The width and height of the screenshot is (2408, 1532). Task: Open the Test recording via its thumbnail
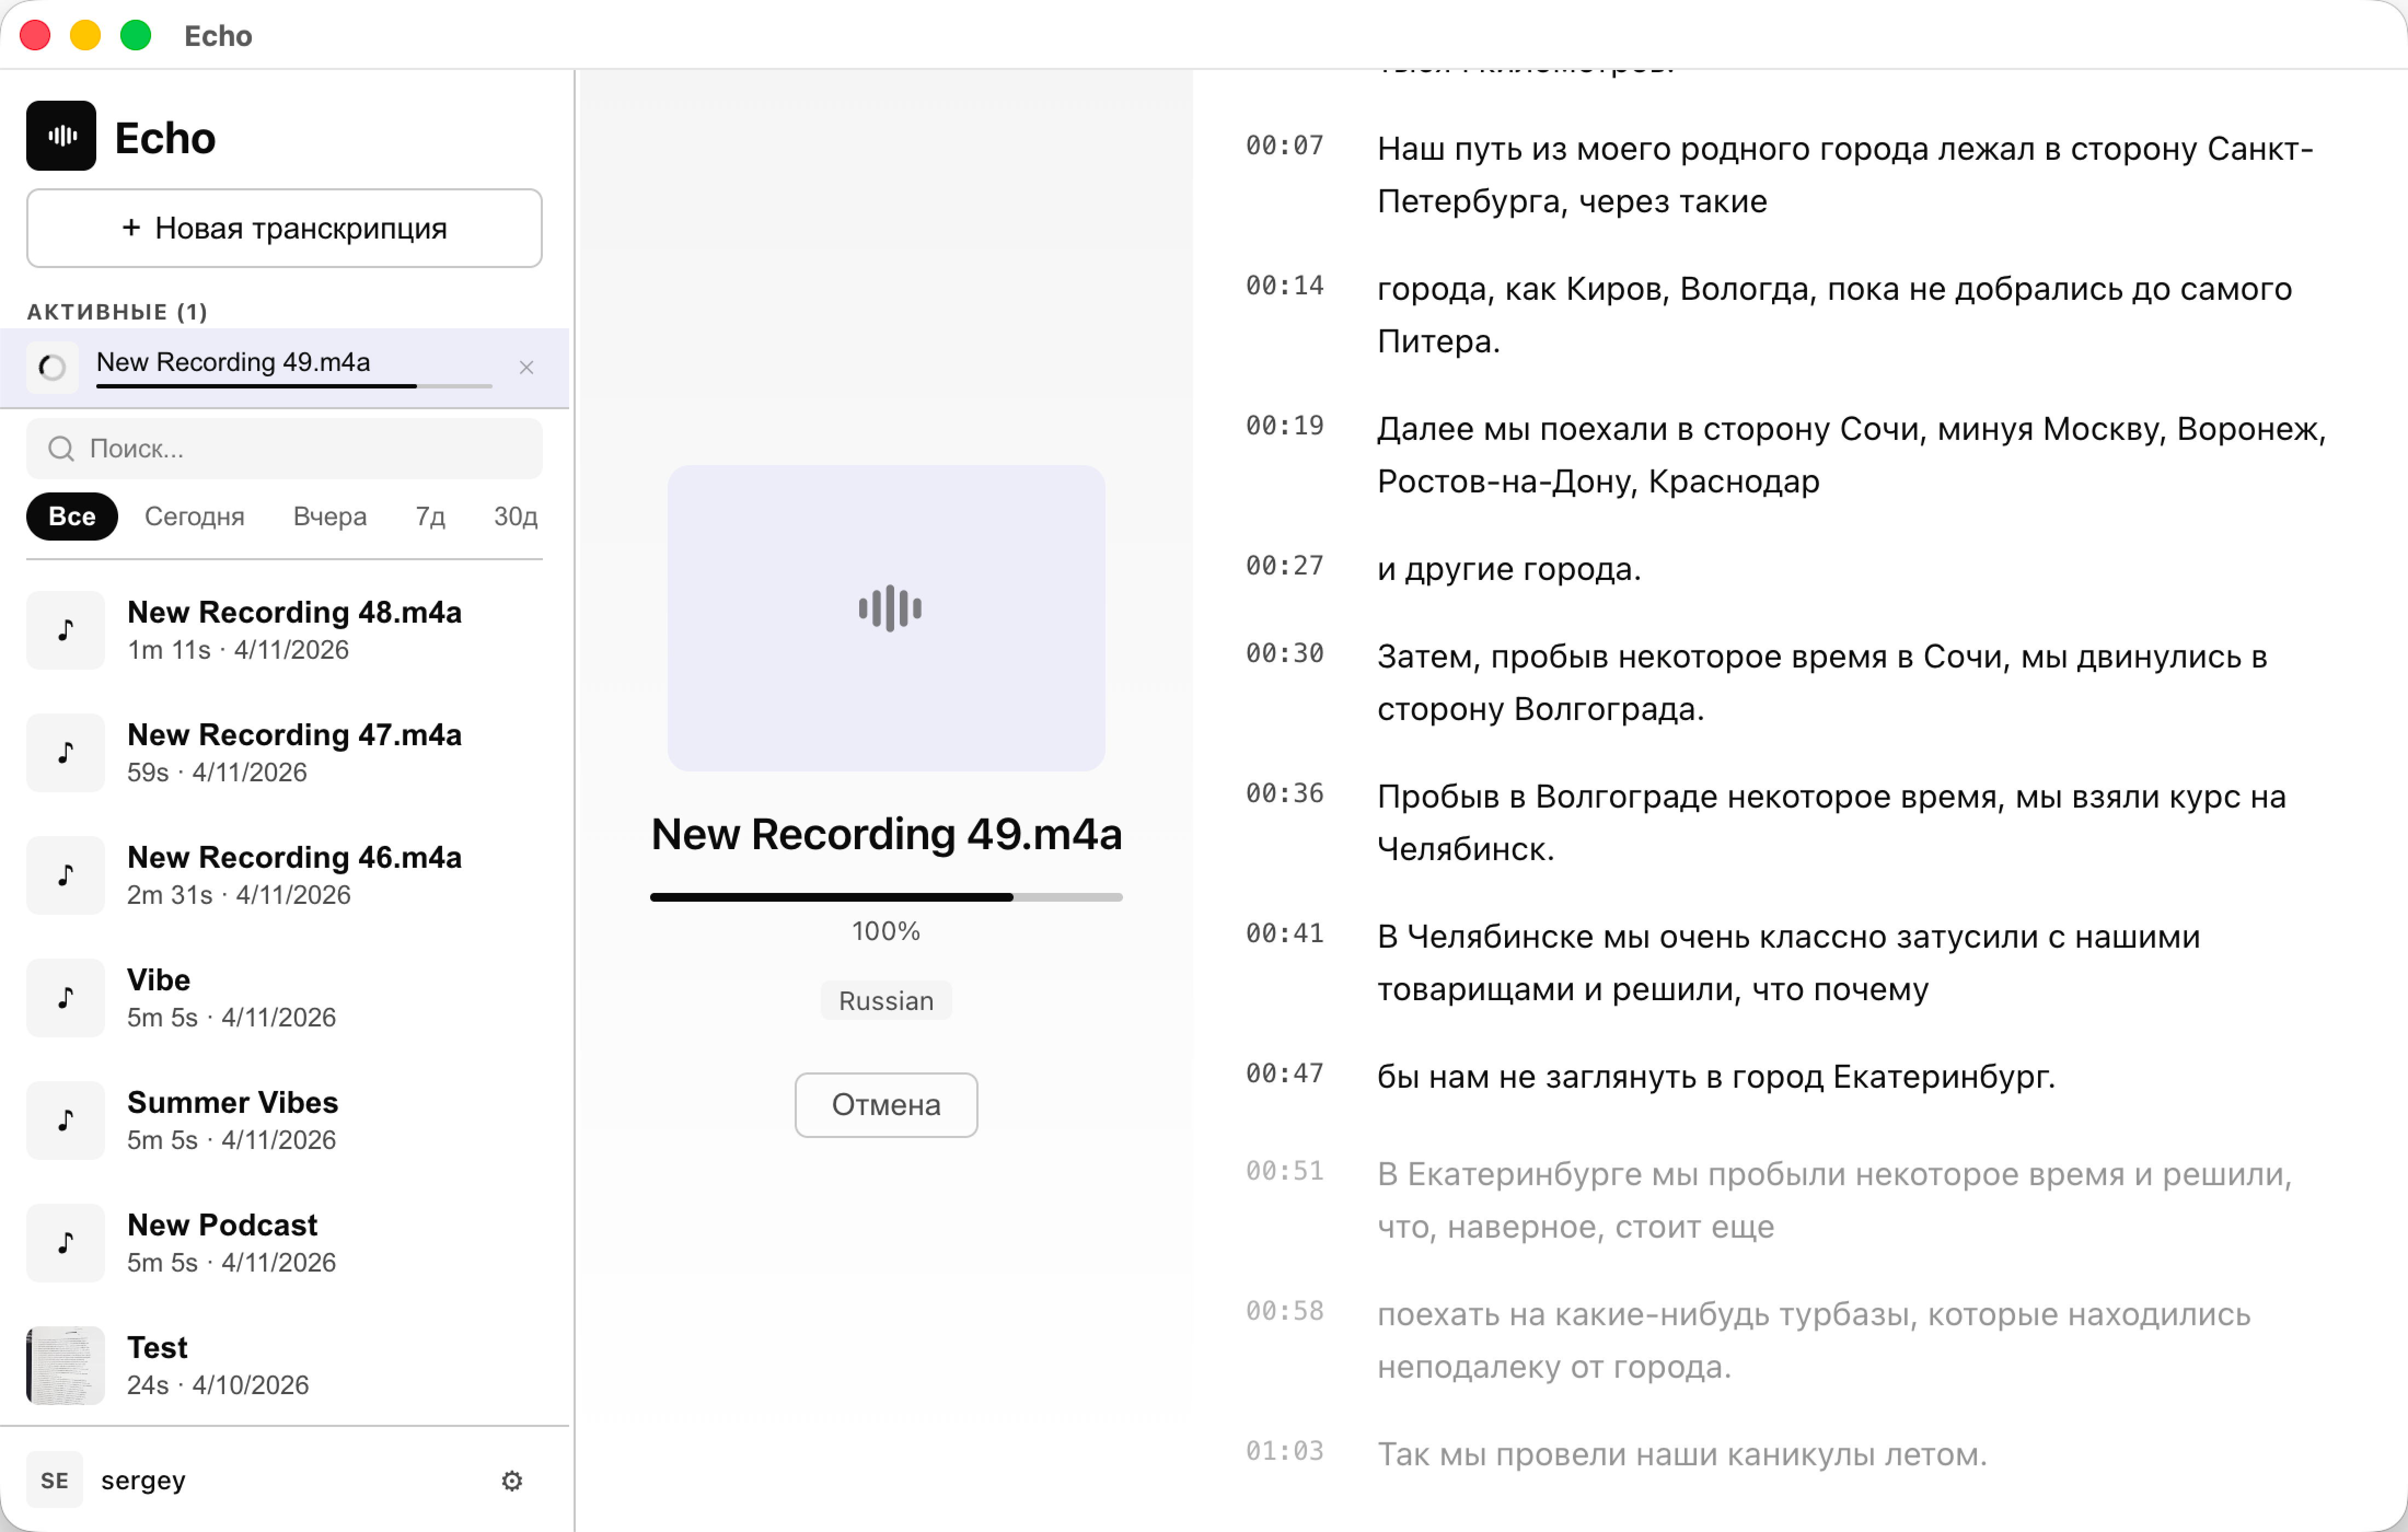coord(64,1364)
